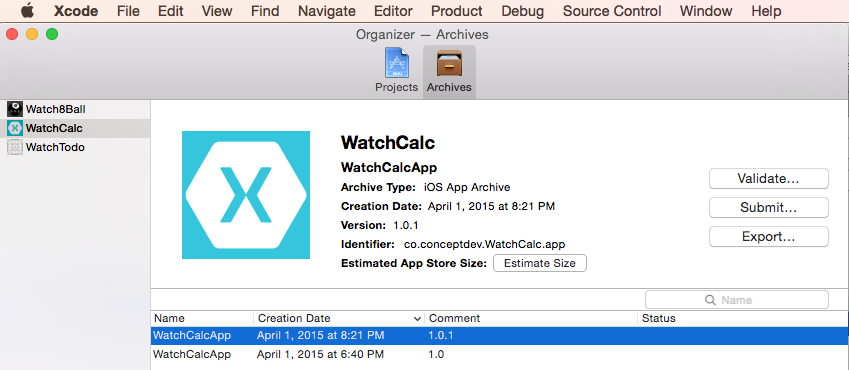Click the Watch8Ball app icon in sidebar
Screen dimensions: 849x370
click(15, 109)
